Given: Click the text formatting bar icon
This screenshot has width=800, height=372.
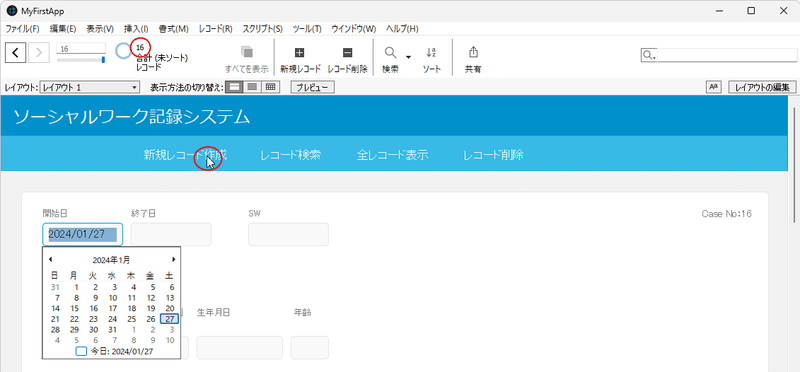Looking at the screenshot, I should coord(713,87).
